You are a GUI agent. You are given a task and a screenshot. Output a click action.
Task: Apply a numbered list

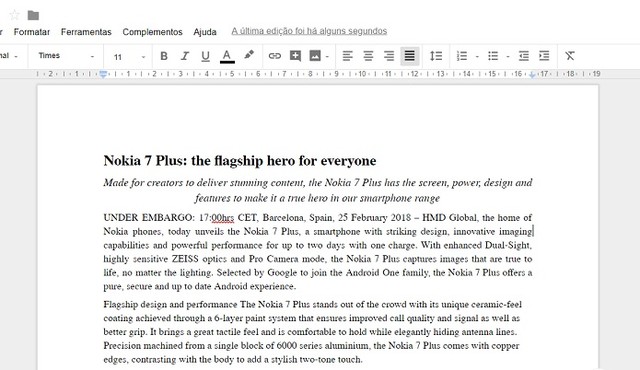462,56
